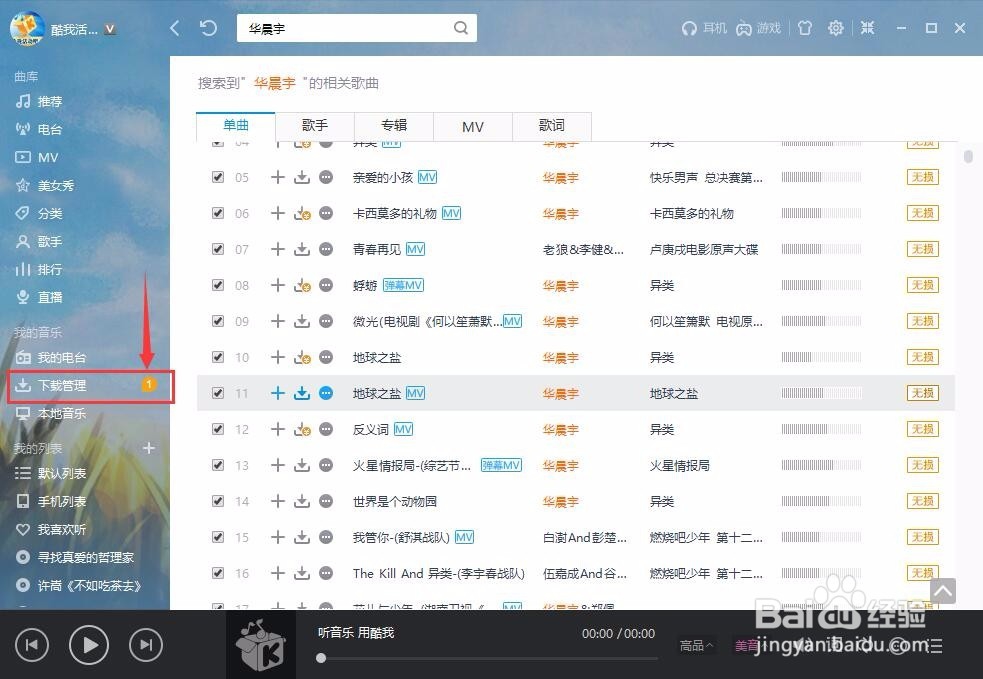Open the 排行 rankings section

tap(48, 269)
